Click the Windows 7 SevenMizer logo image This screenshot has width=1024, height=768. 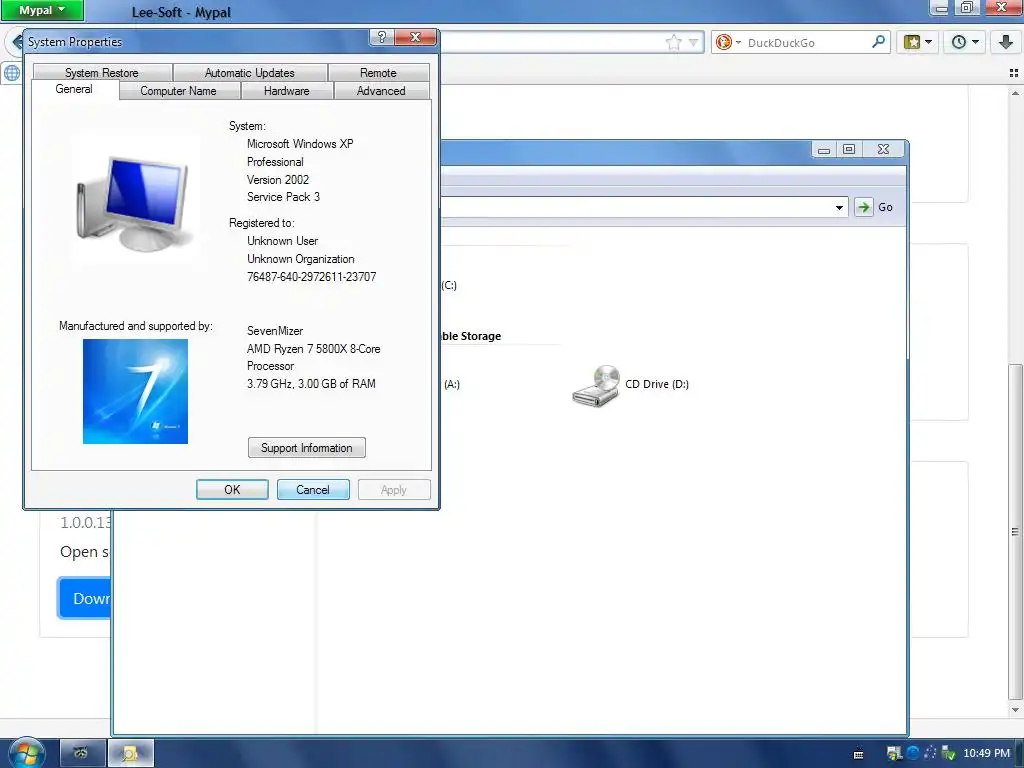pyautogui.click(x=135, y=391)
